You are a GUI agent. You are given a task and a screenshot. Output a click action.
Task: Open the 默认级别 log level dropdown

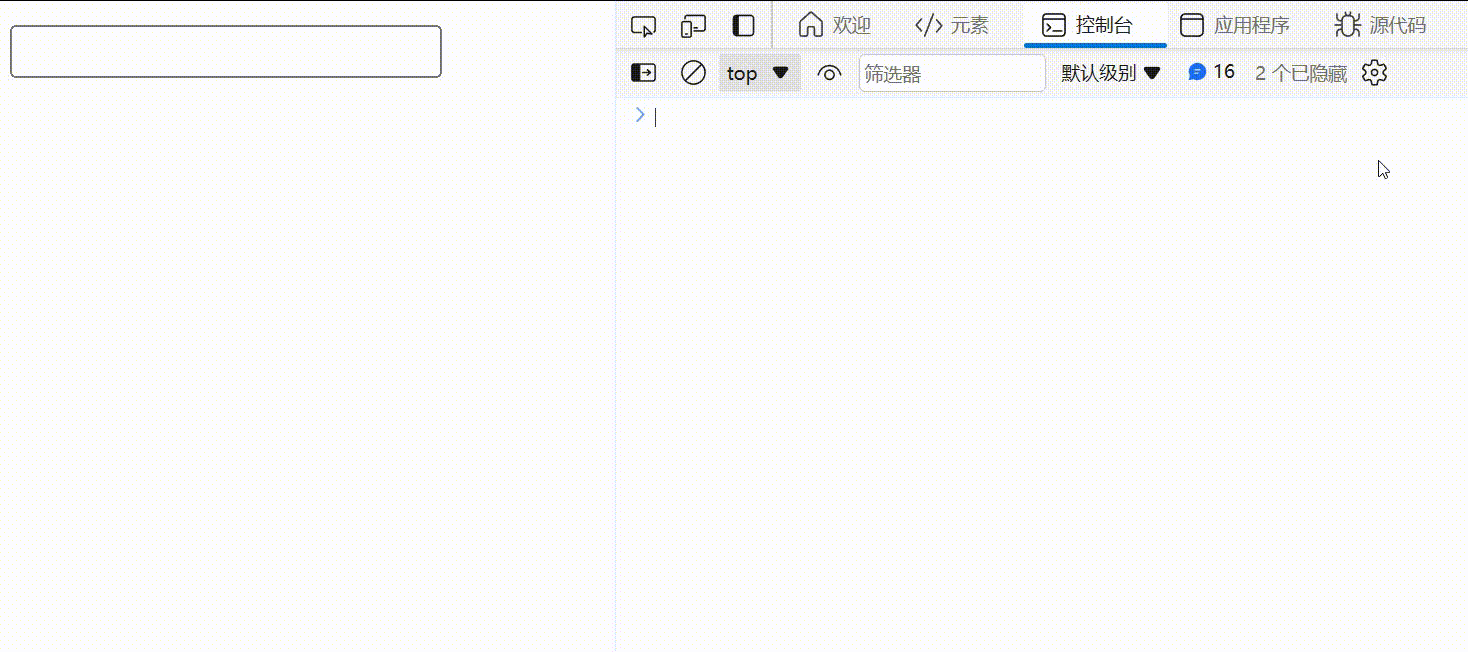point(1110,72)
